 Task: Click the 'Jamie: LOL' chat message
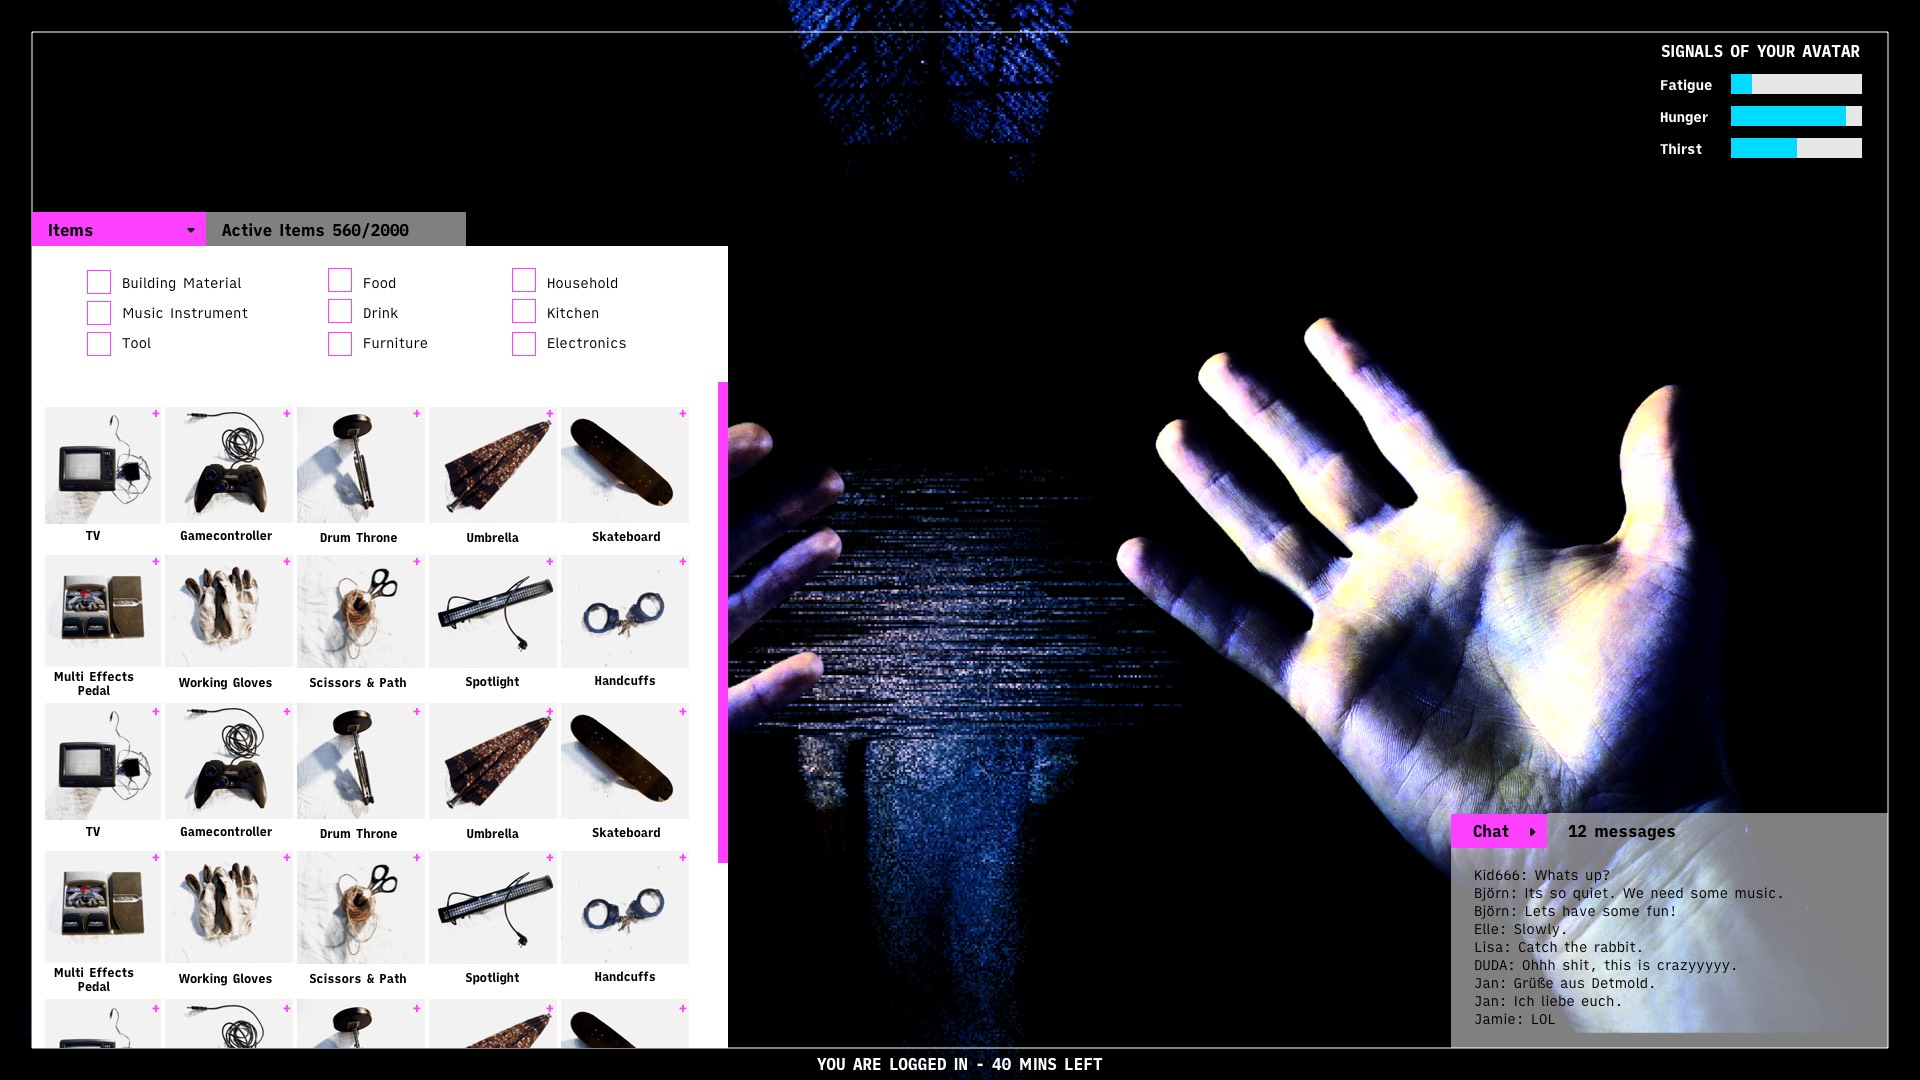coord(1514,1019)
